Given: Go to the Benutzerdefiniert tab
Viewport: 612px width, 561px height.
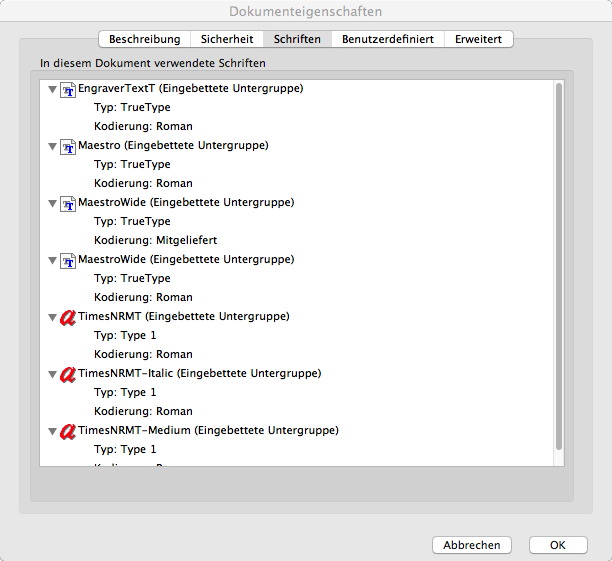Looking at the screenshot, I should pos(388,40).
